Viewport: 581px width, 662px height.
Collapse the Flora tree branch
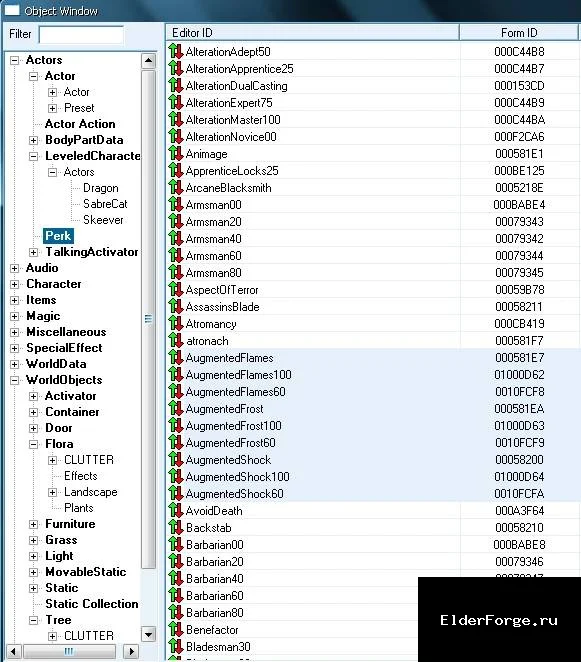tap(33, 444)
